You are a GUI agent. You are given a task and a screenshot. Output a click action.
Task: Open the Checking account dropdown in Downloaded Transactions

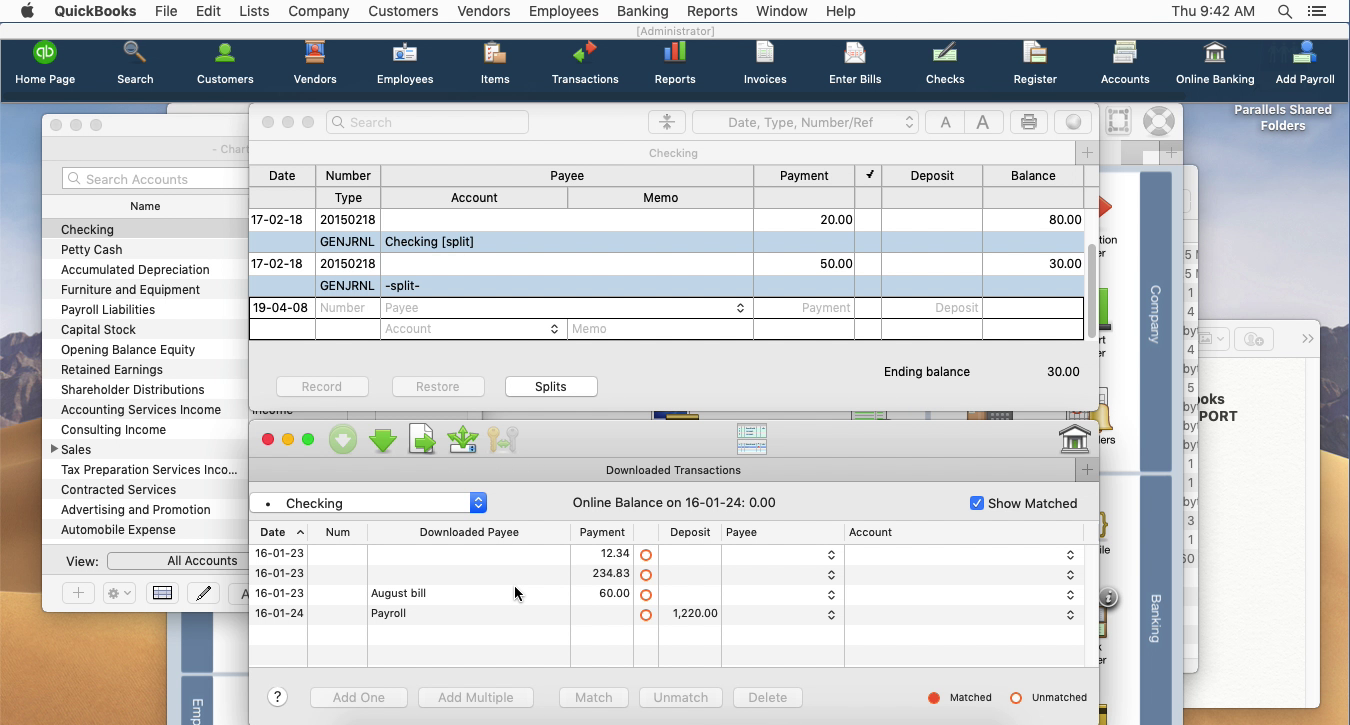368,503
